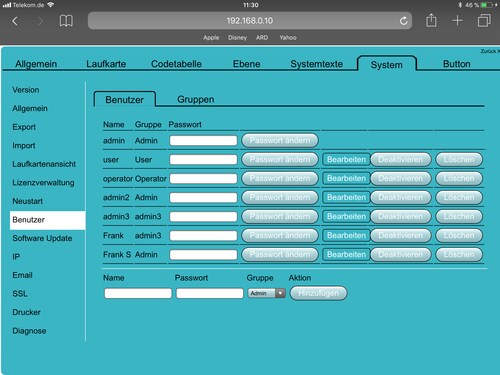Open Laufkartenansicht in the sidebar
This screenshot has width=500, height=375.
point(44,164)
